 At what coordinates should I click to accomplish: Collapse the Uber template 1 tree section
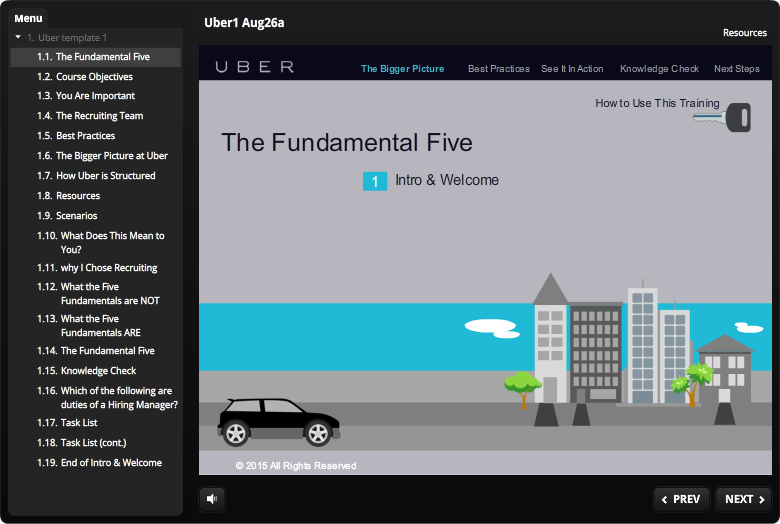click(x=18, y=37)
